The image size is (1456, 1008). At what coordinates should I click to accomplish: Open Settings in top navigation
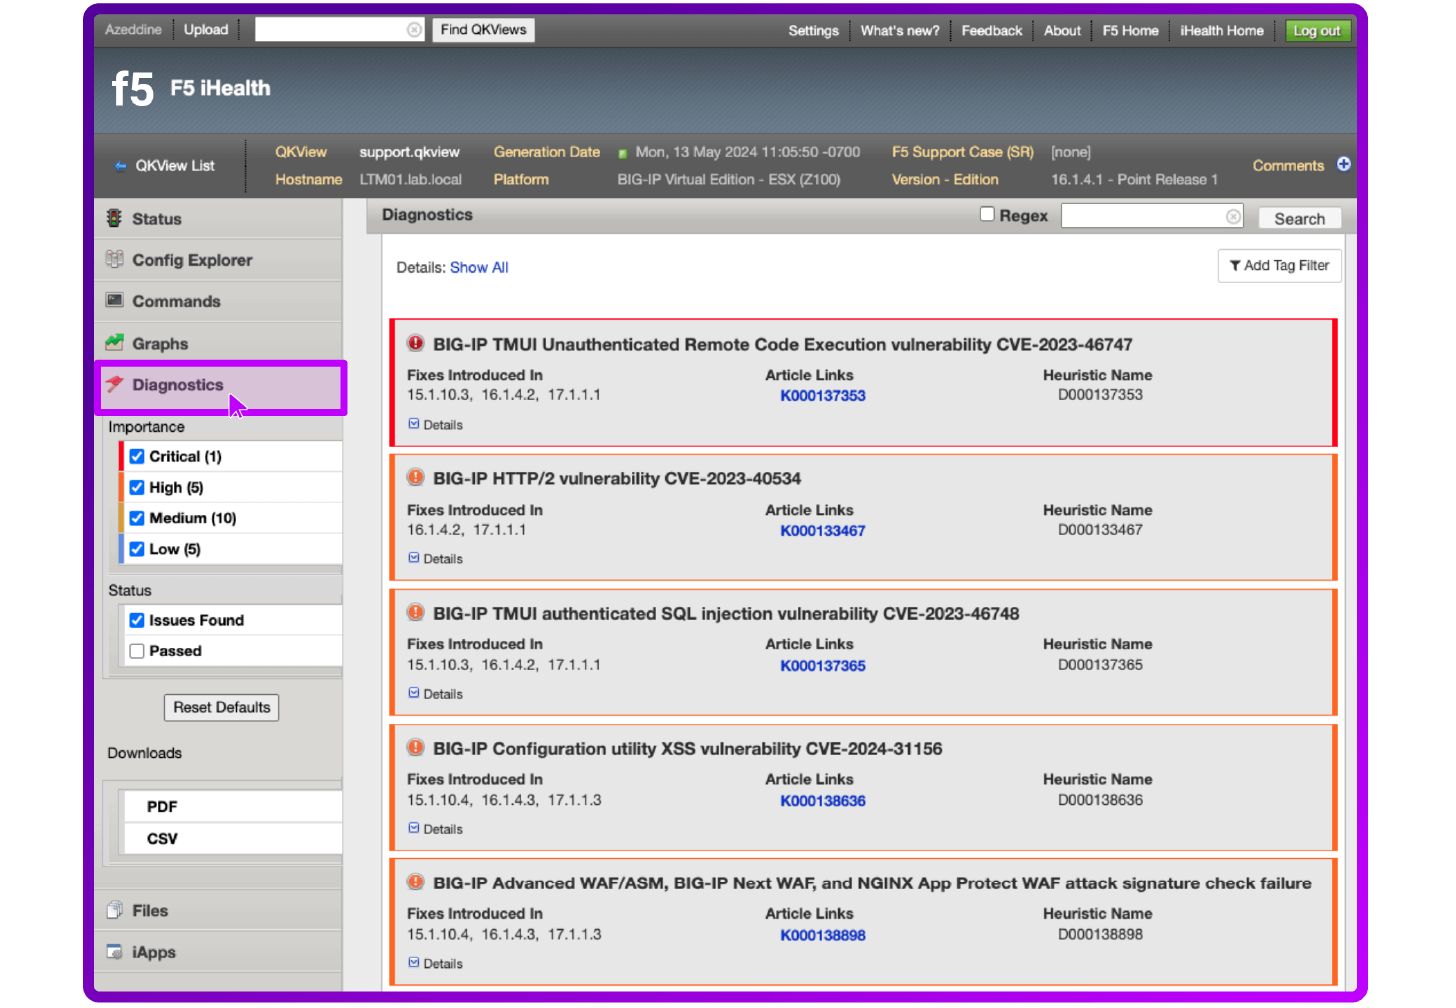pyautogui.click(x=813, y=31)
